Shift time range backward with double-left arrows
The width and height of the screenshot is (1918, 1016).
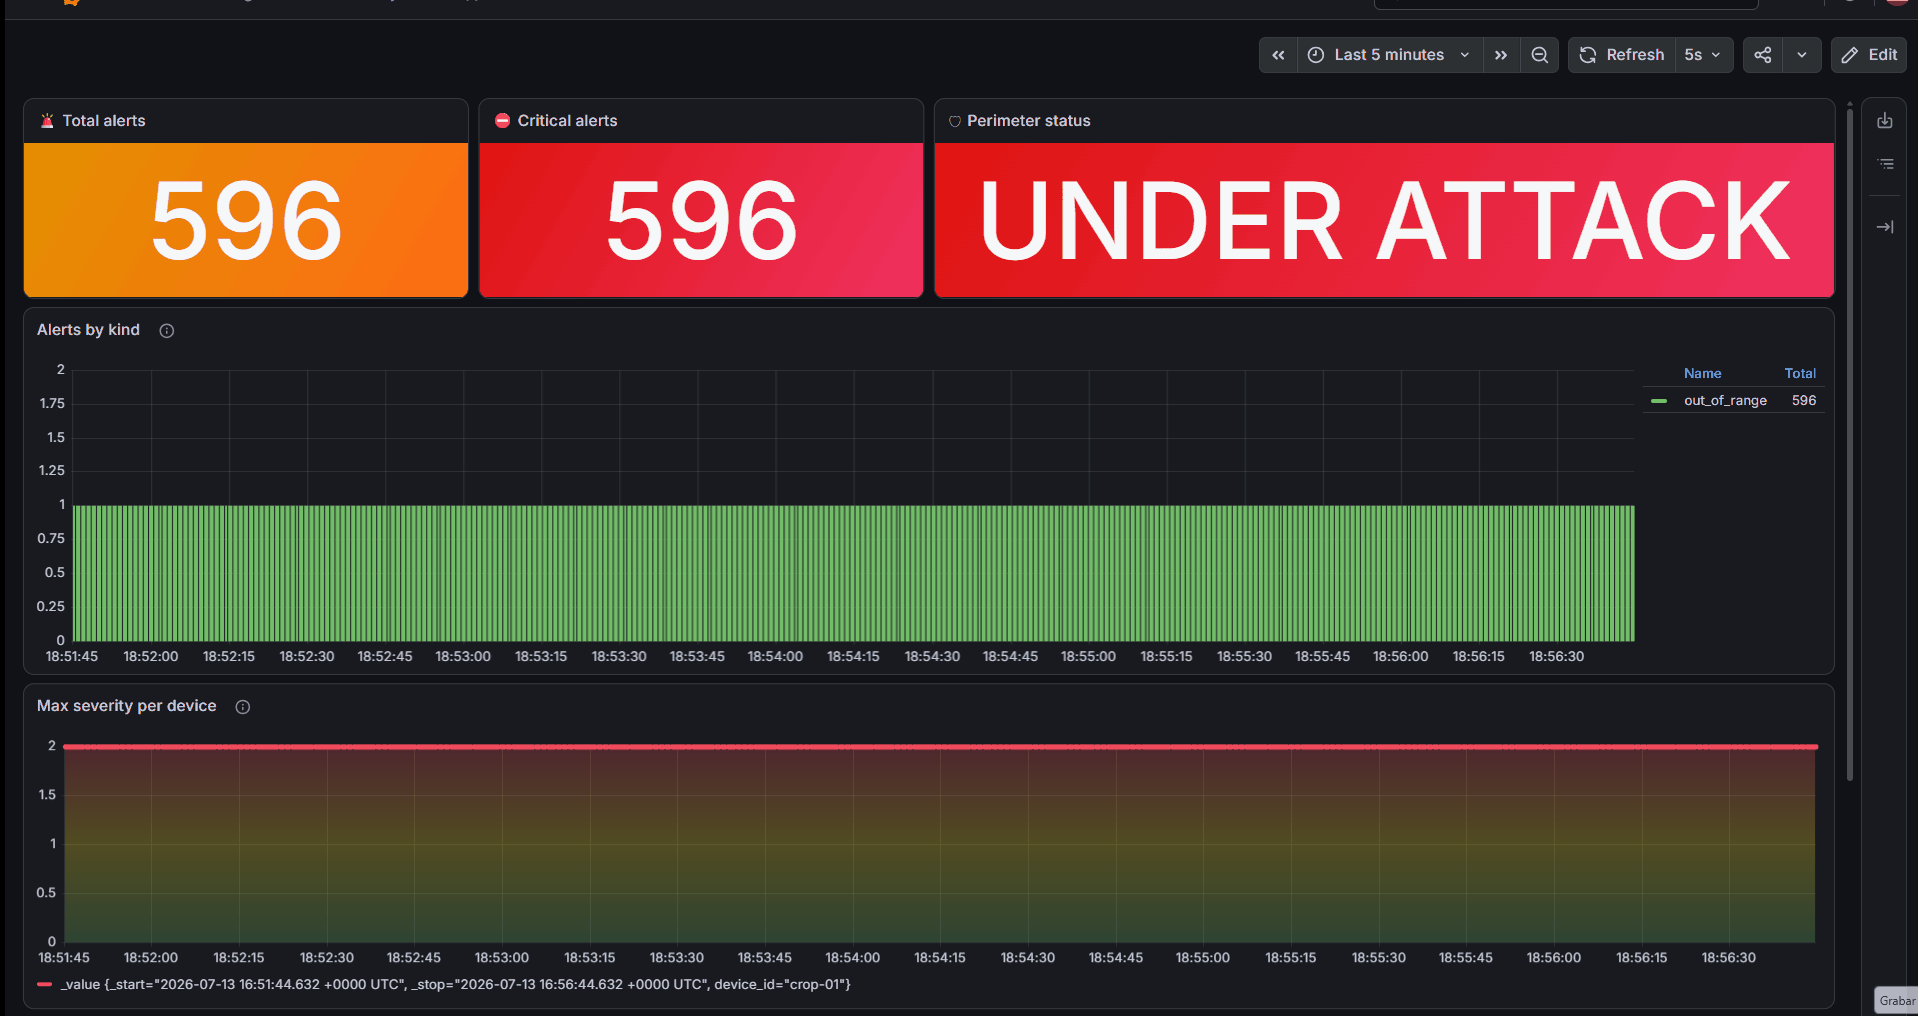click(x=1278, y=55)
